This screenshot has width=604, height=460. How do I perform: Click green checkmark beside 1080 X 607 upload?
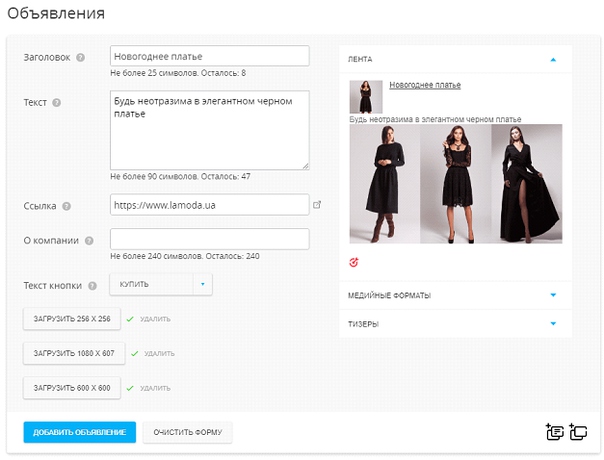tap(134, 354)
